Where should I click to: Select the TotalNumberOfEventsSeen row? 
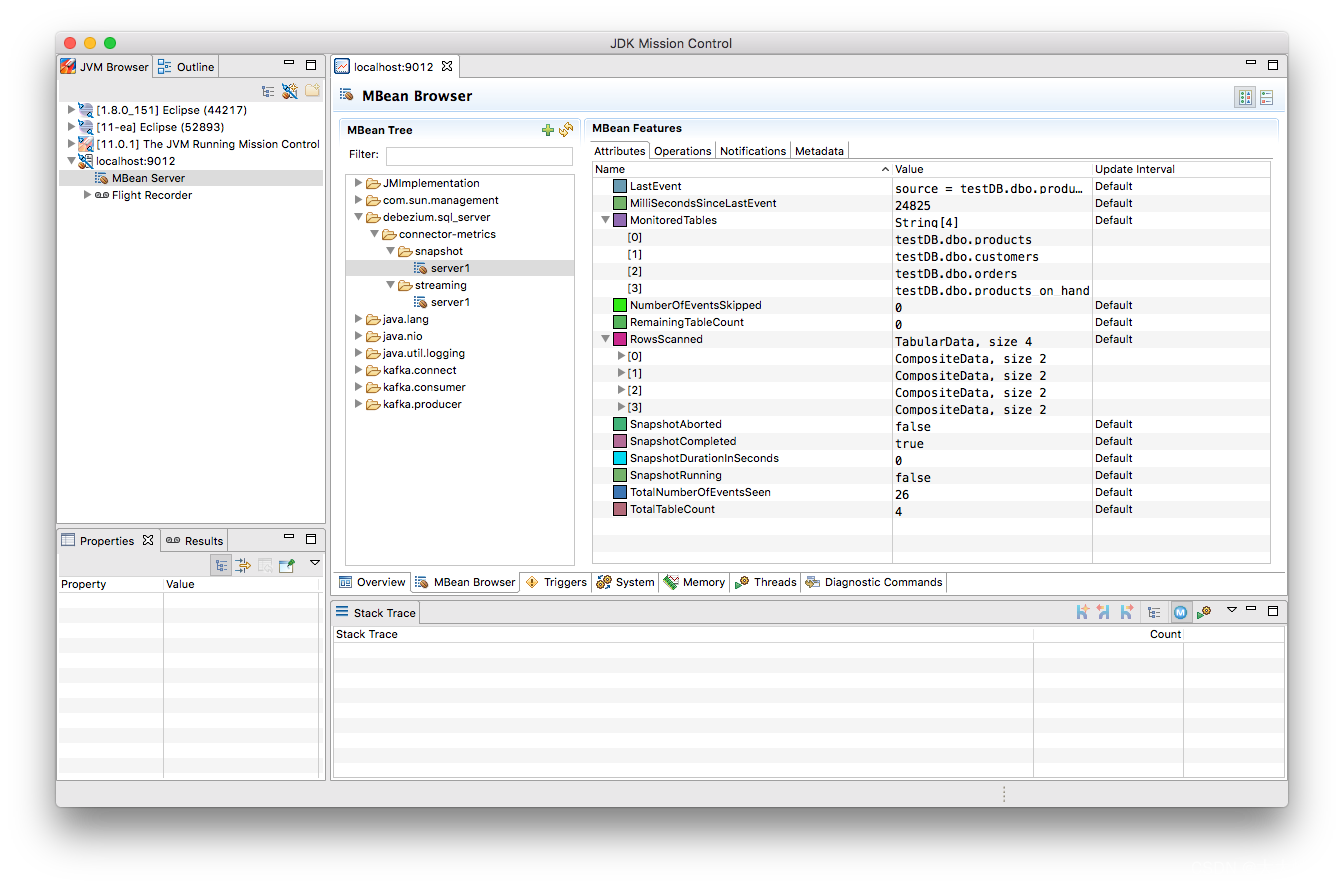(931, 492)
